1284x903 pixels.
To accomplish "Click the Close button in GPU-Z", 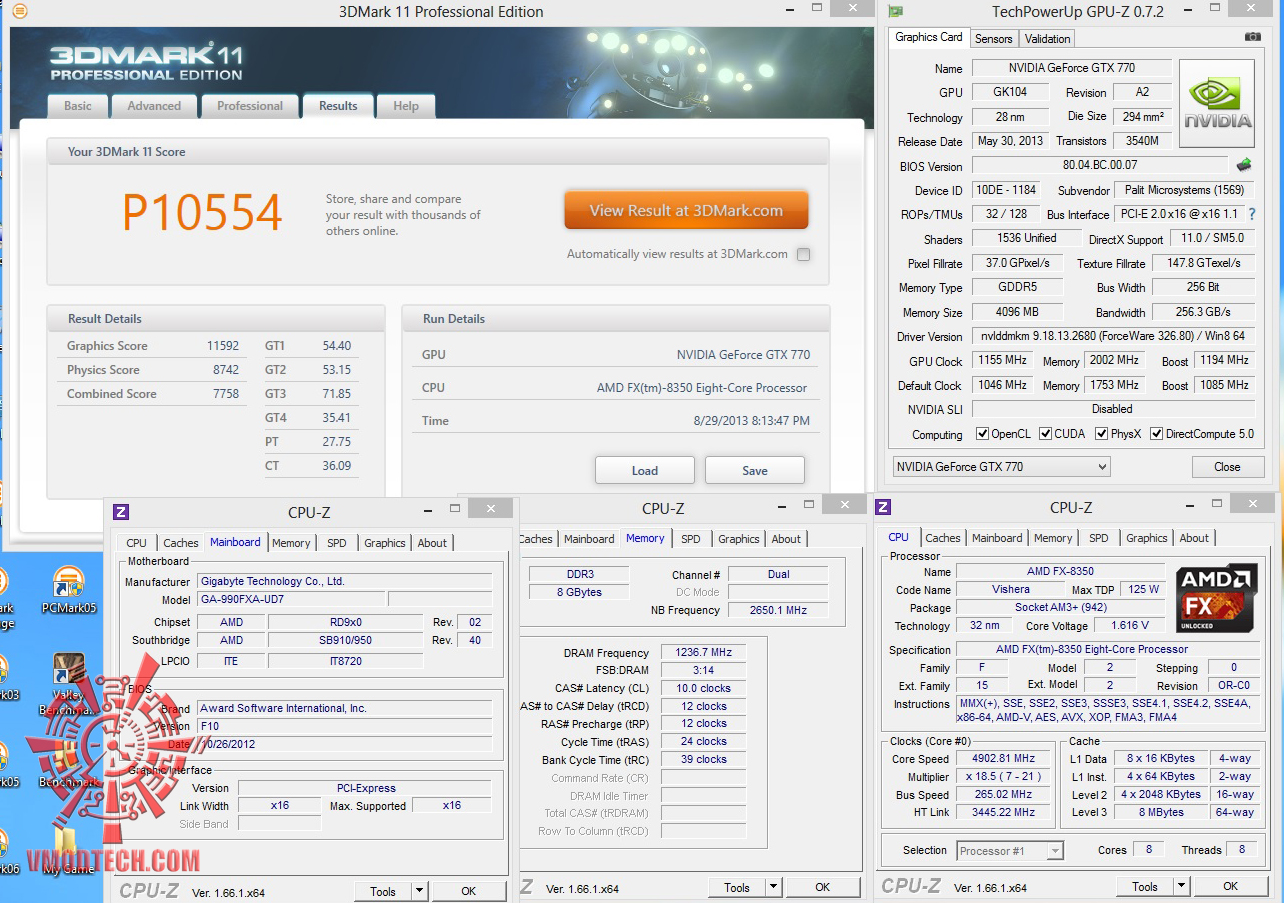I will [x=1227, y=467].
